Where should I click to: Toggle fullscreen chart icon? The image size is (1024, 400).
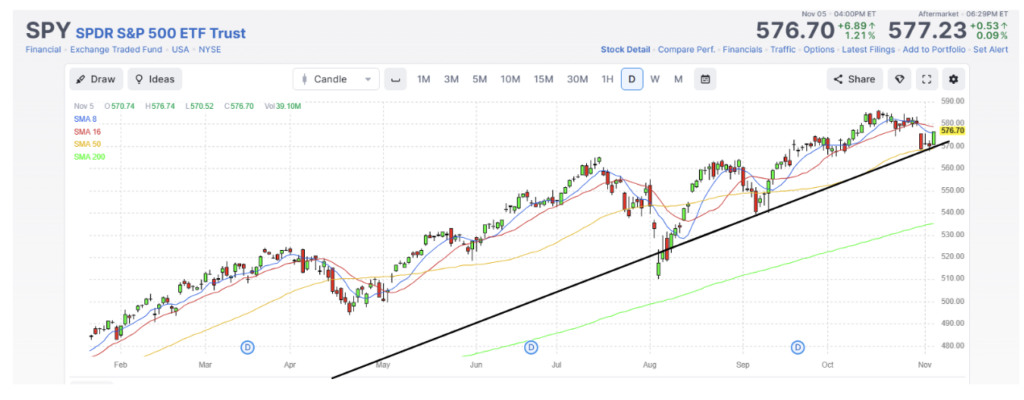point(925,79)
